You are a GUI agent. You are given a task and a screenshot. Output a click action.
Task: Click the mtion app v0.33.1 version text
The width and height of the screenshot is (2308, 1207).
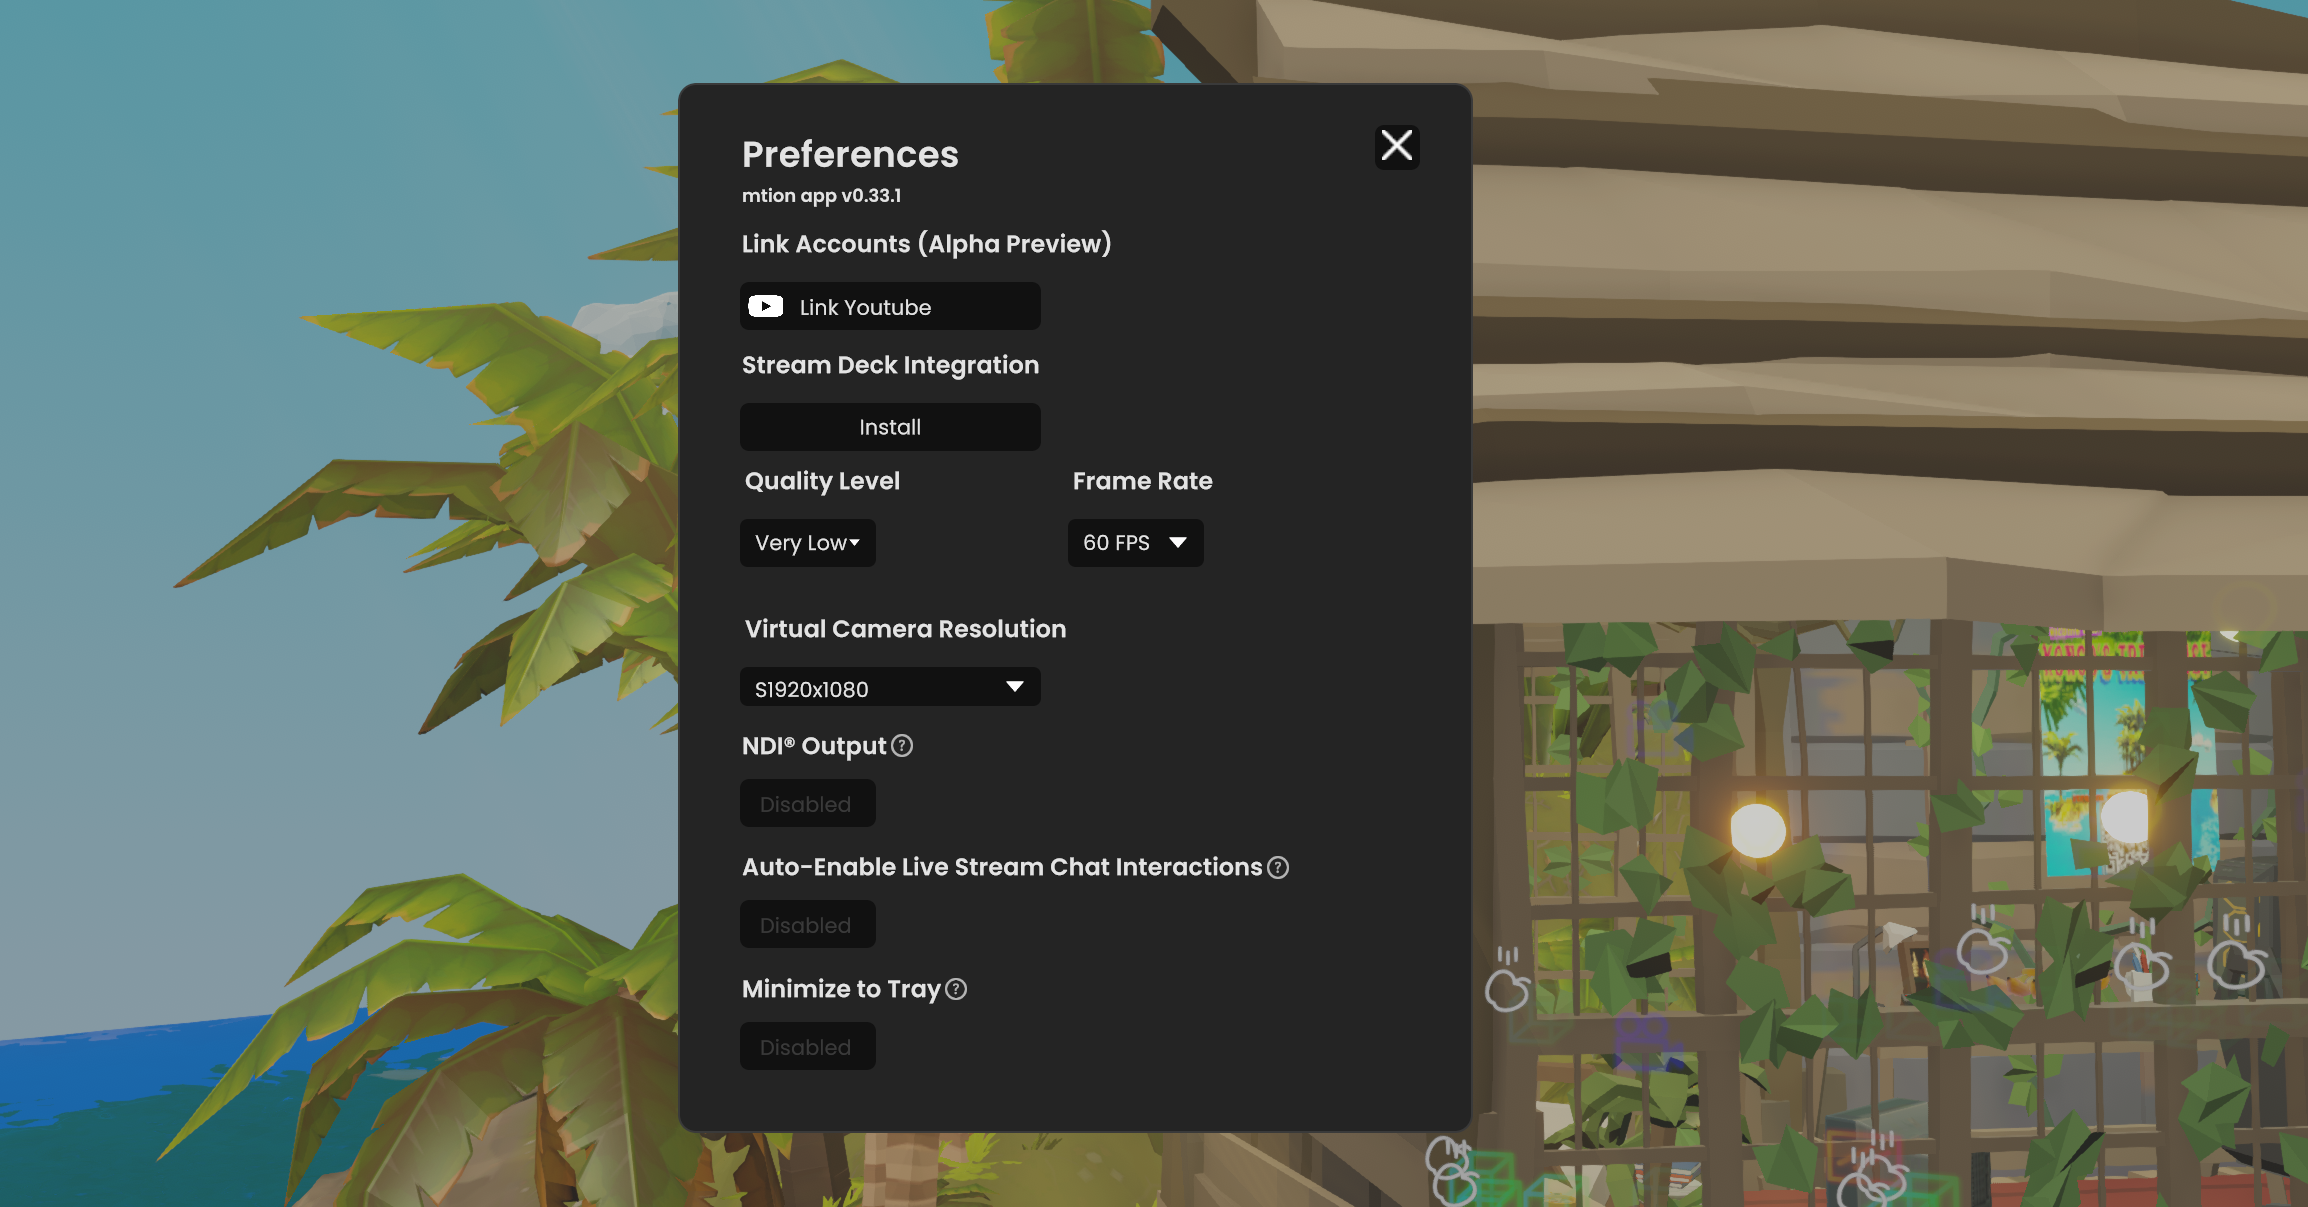tap(821, 195)
